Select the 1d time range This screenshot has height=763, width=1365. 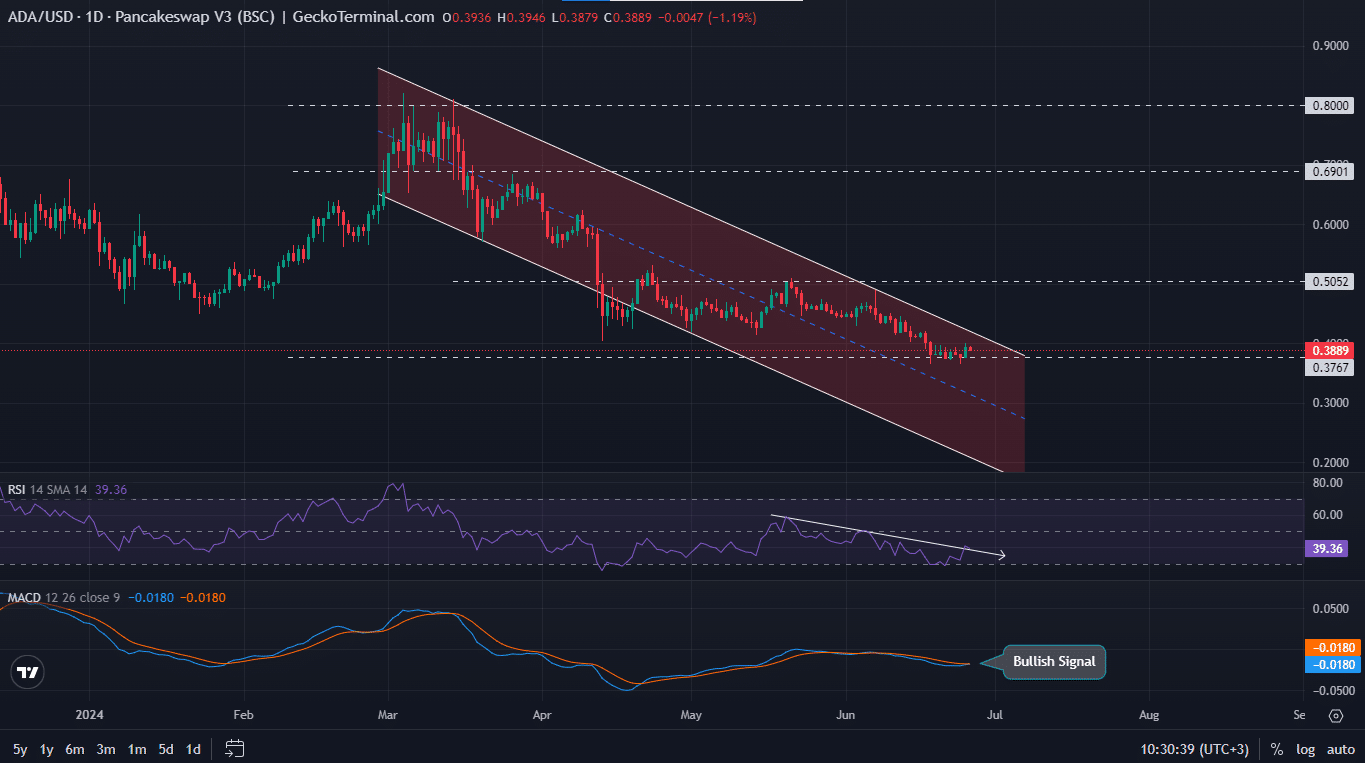tap(193, 749)
